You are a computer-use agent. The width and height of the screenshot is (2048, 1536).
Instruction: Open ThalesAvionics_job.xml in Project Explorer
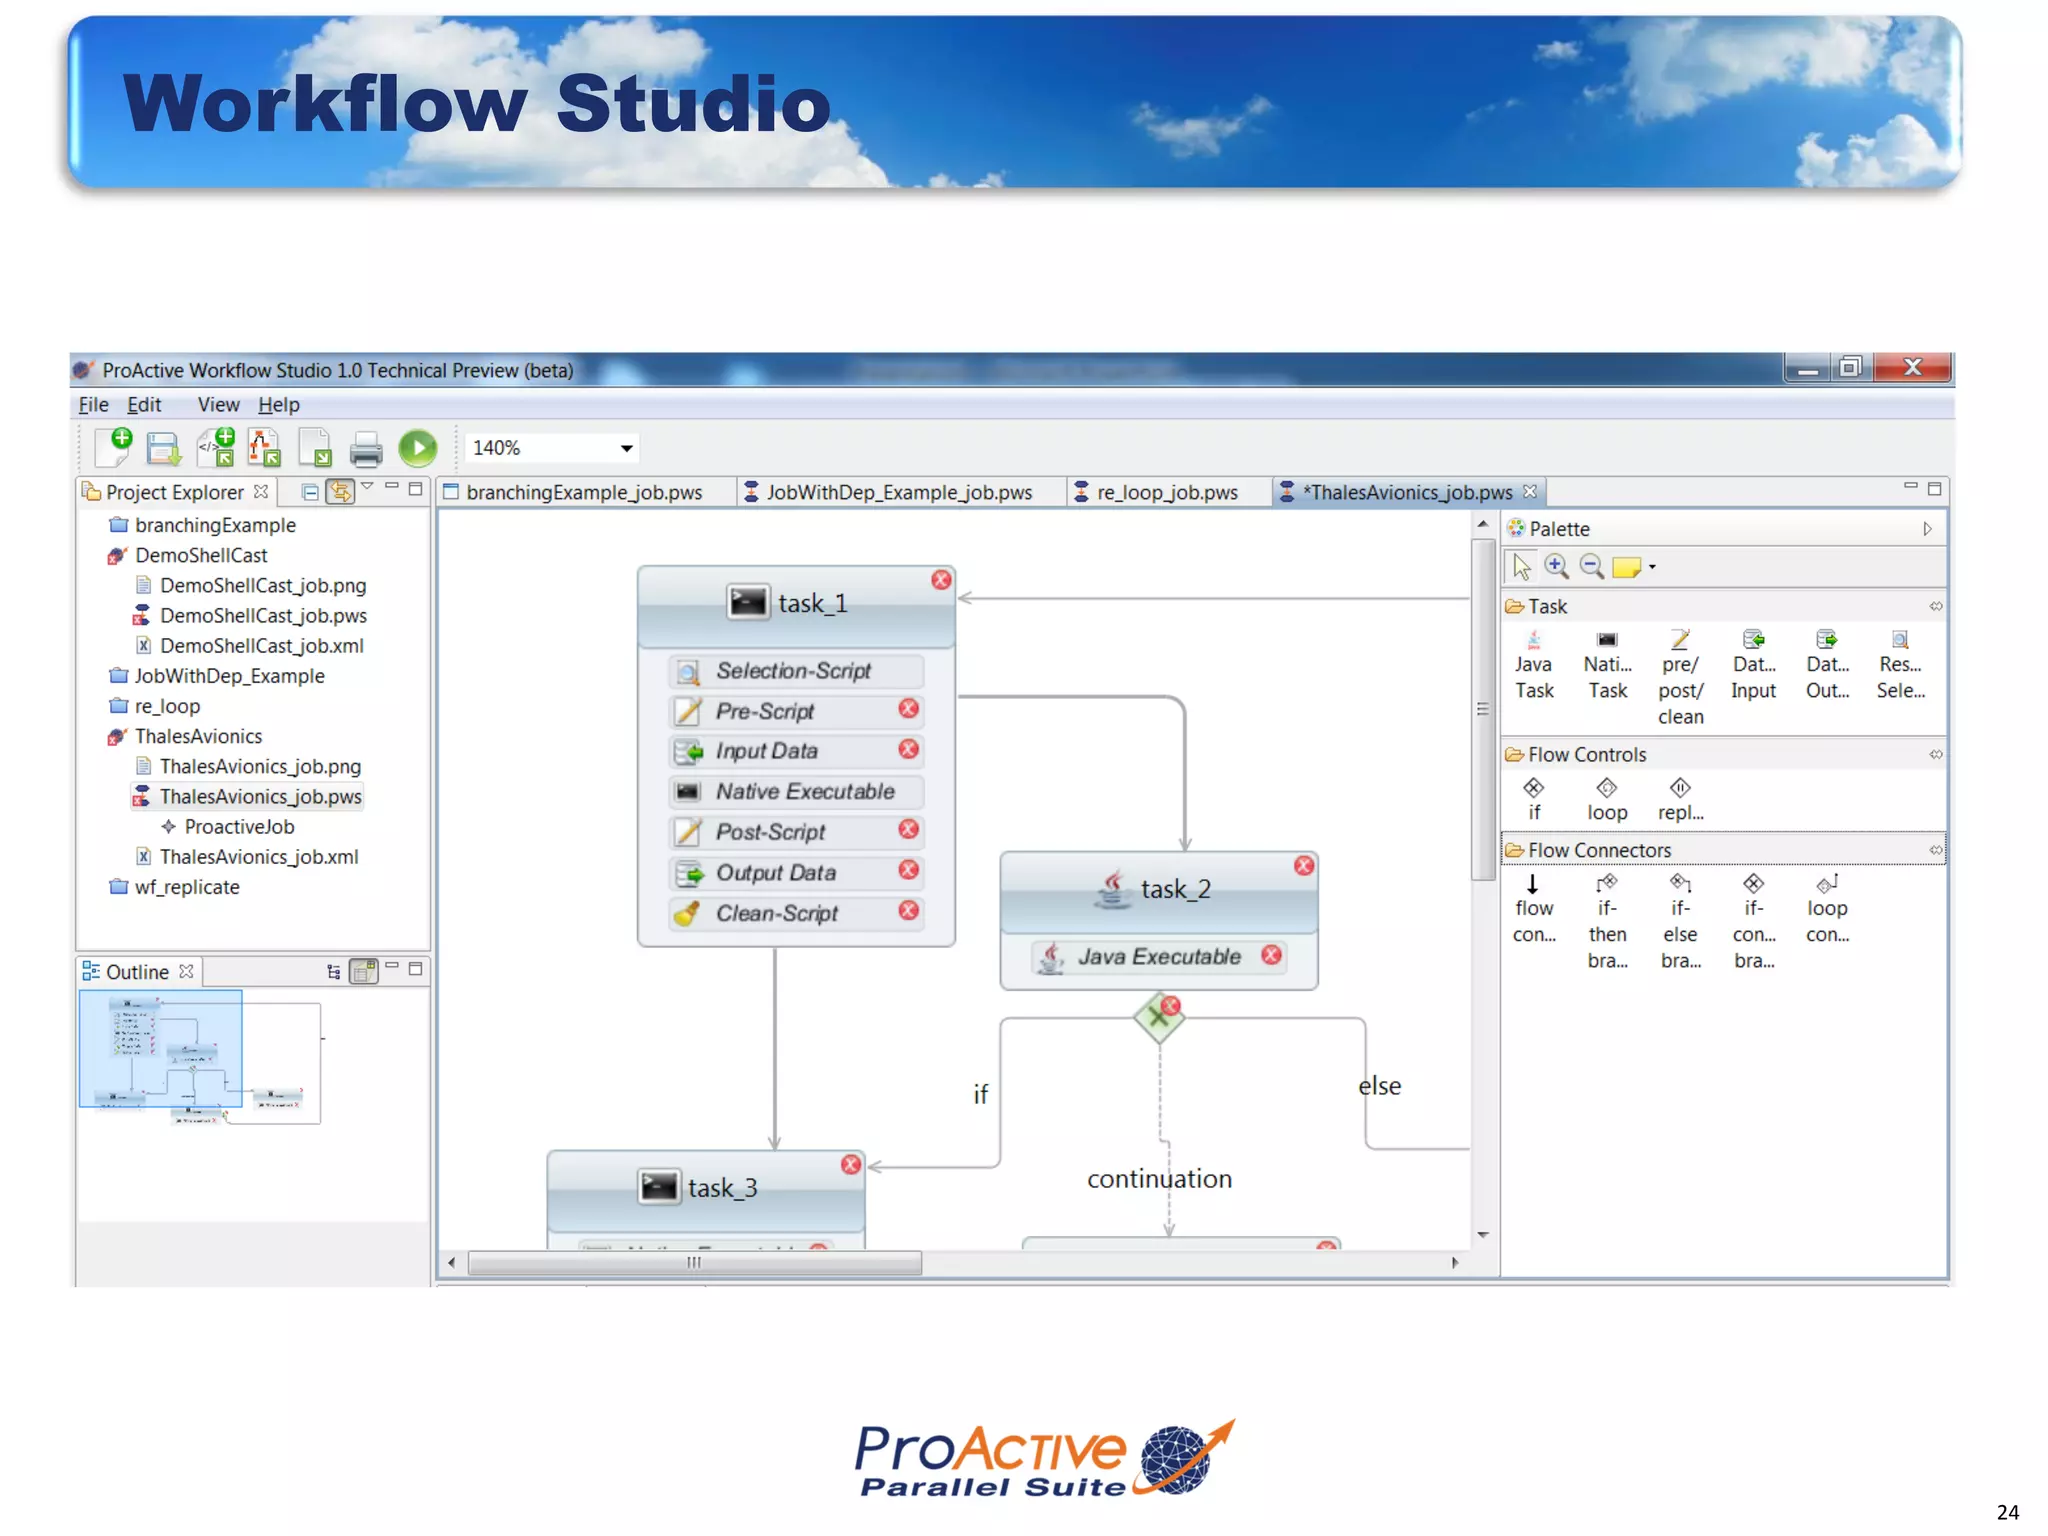259,857
